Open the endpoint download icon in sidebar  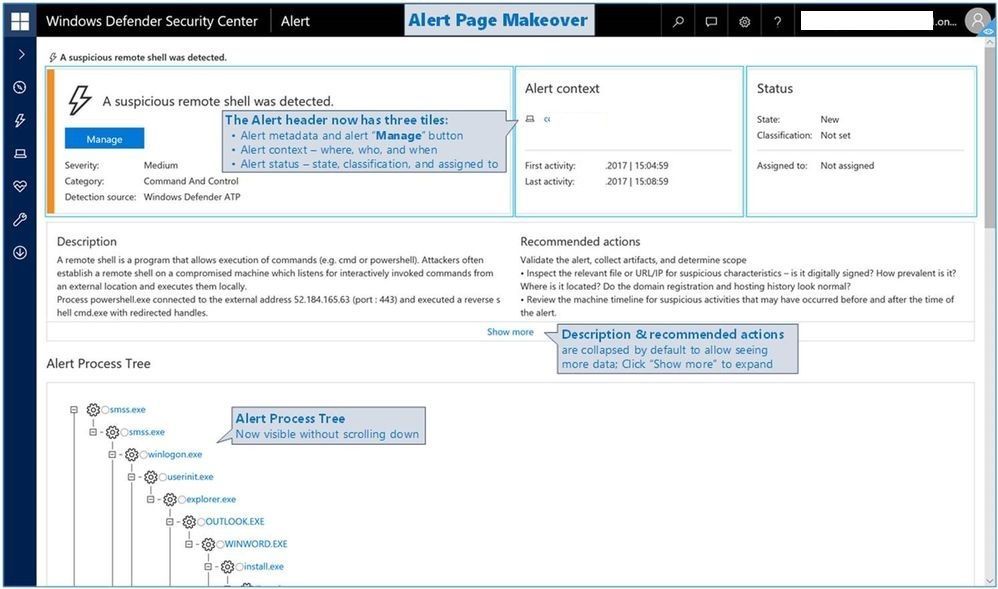click(20, 253)
